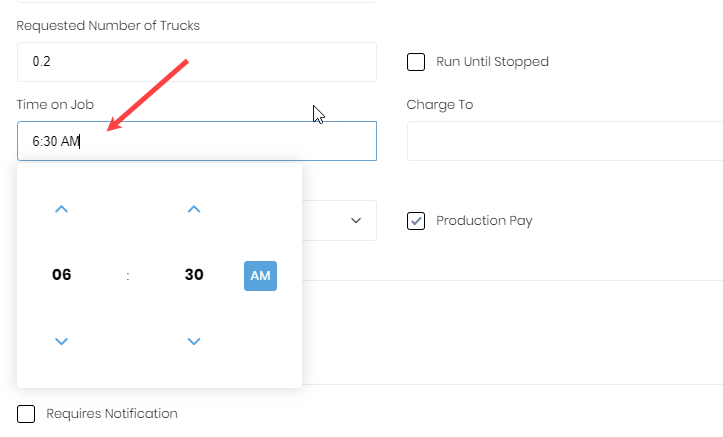This screenshot has height=437, width=723.
Task: Select the hour value 06
Action: click(62, 275)
